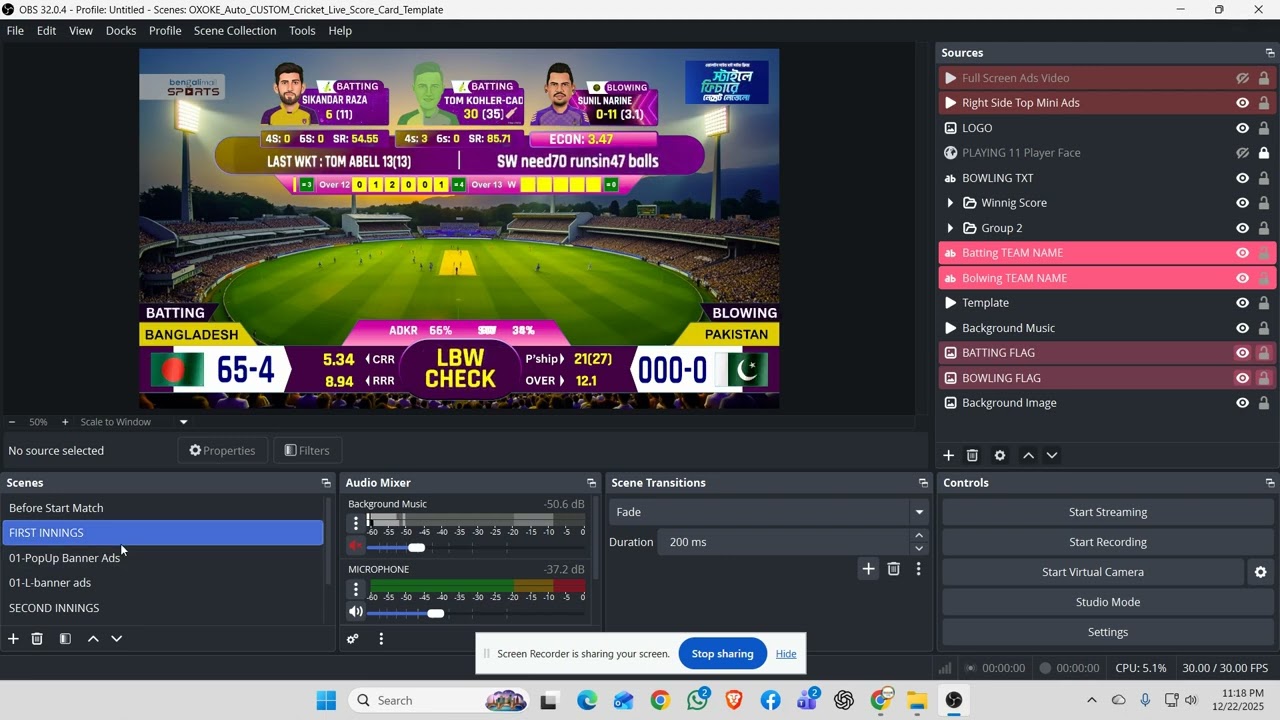Zoom out preview with minus icon
The height and width of the screenshot is (720, 1280).
(x=12, y=422)
